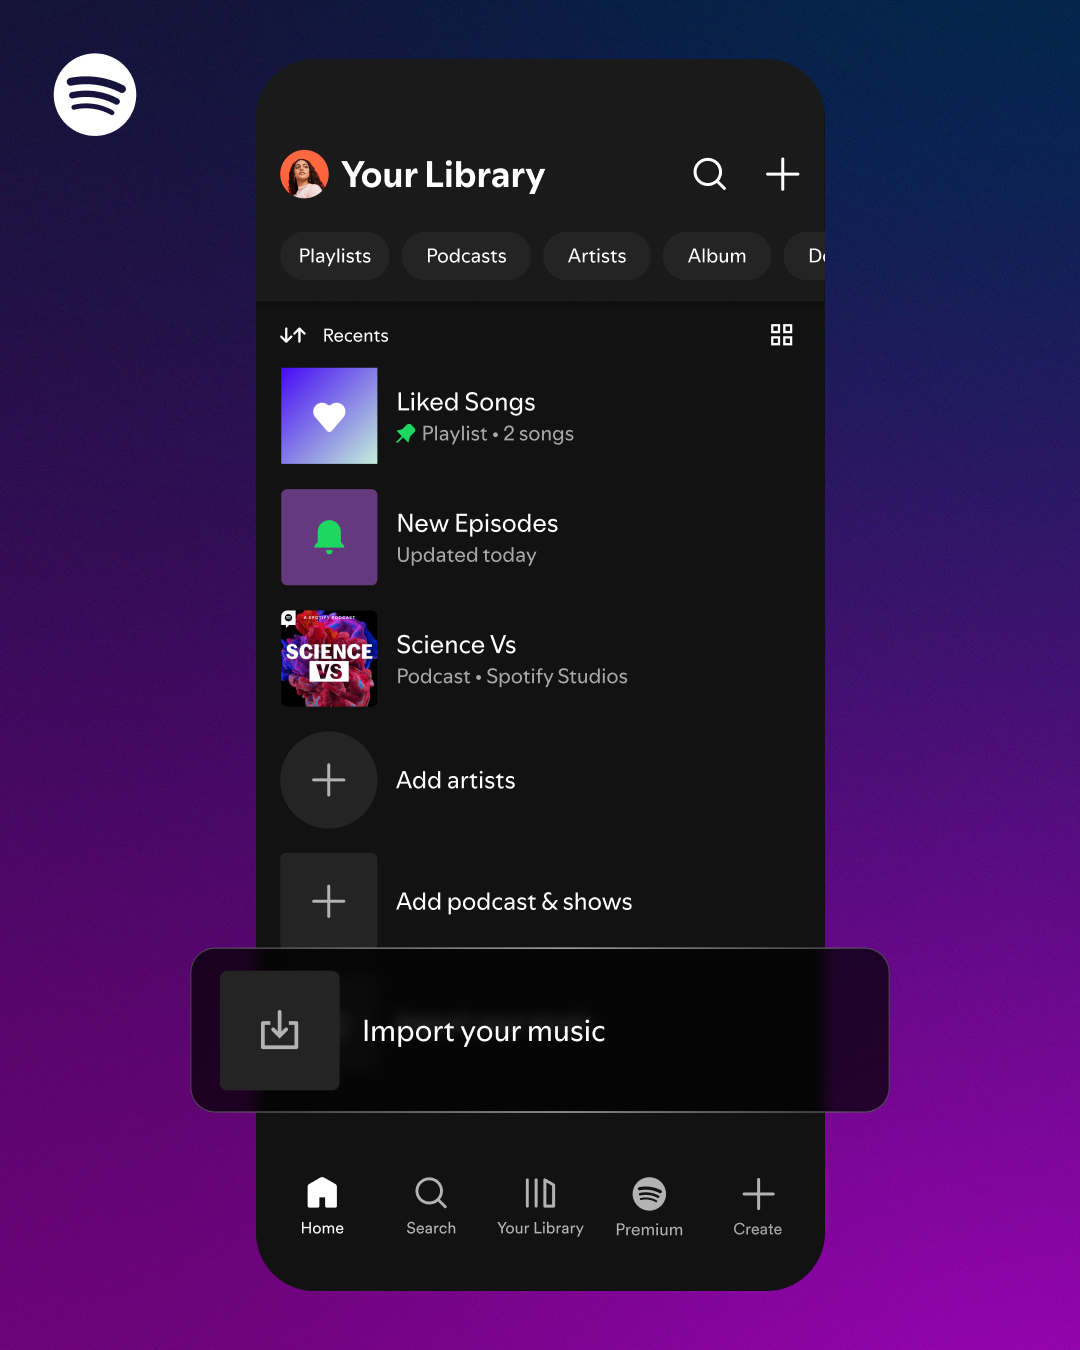1080x1350 pixels.
Task: Tap the plus icon to create new content
Action: [782, 174]
